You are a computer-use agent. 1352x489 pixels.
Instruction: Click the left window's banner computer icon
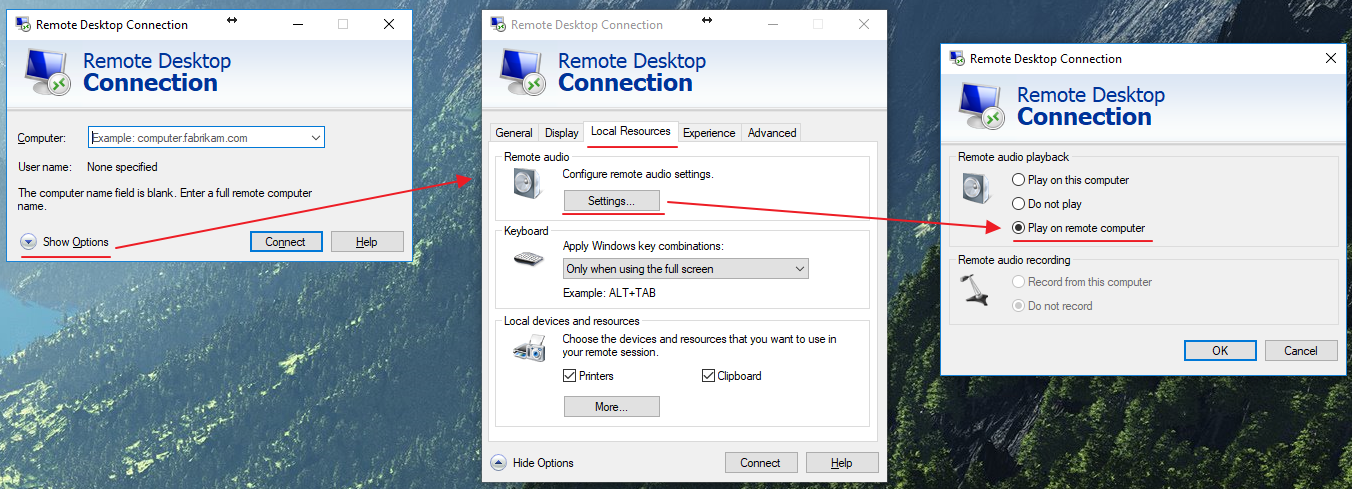46,73
